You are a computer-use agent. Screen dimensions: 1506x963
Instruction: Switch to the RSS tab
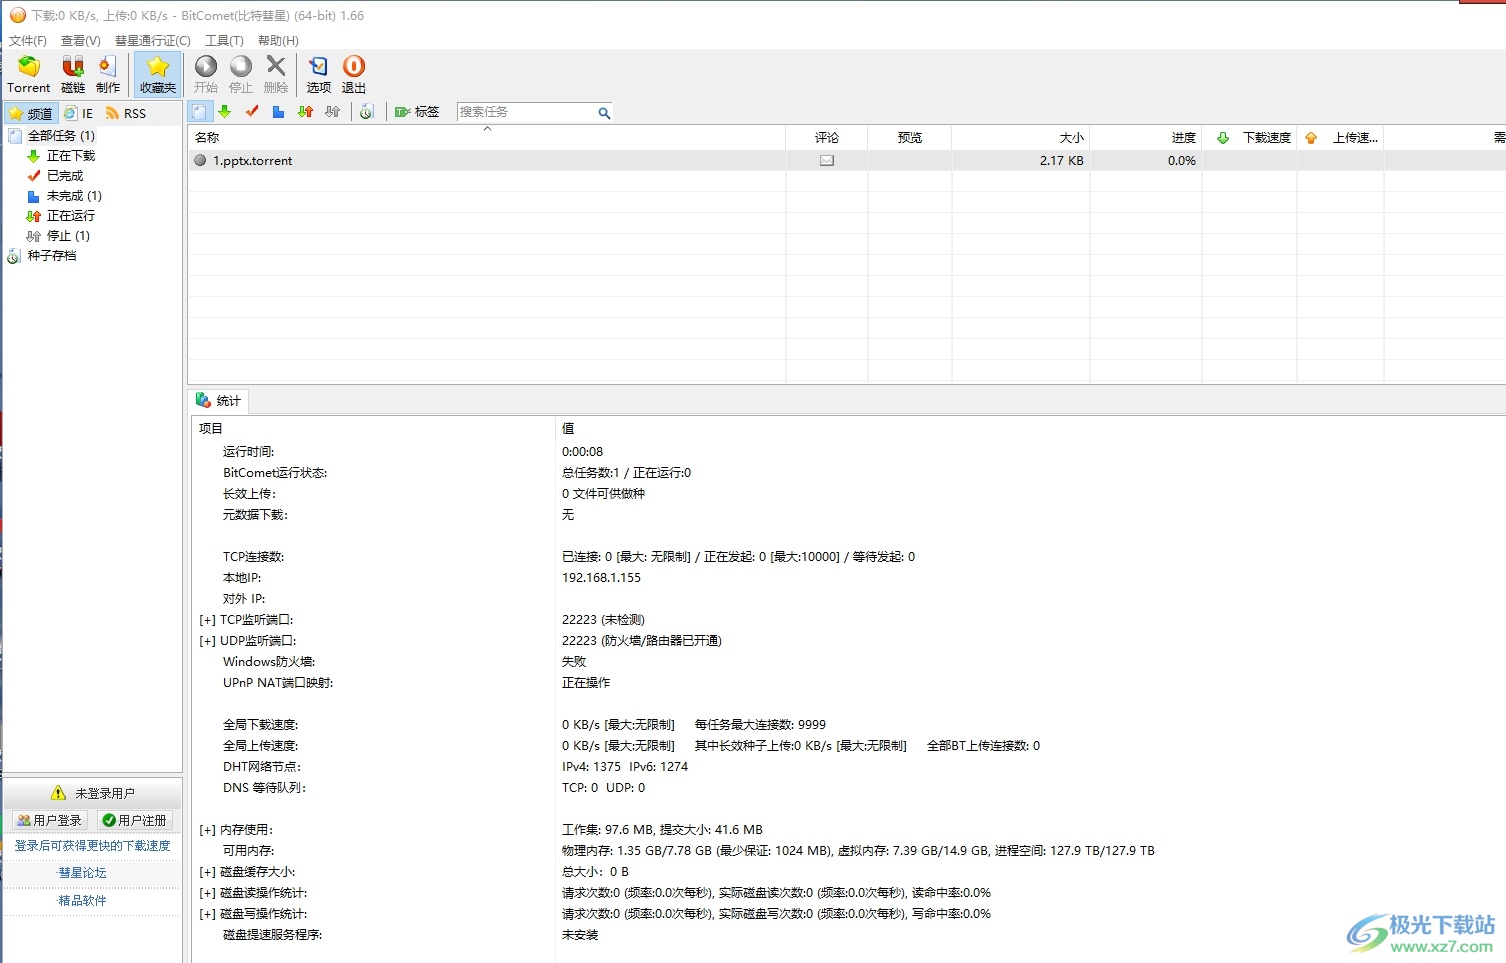tap(126, 113)
